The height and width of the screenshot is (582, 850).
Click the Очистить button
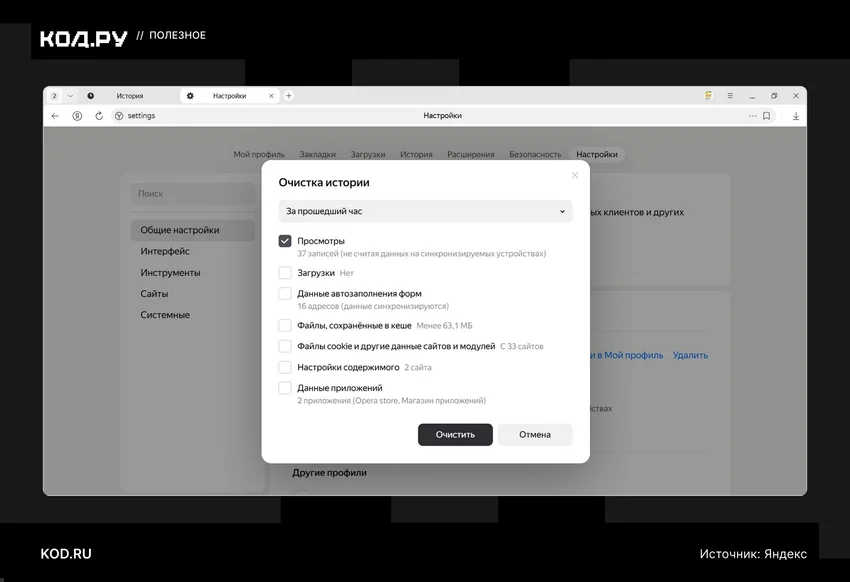pyautogui.click(x=455, y=435)
